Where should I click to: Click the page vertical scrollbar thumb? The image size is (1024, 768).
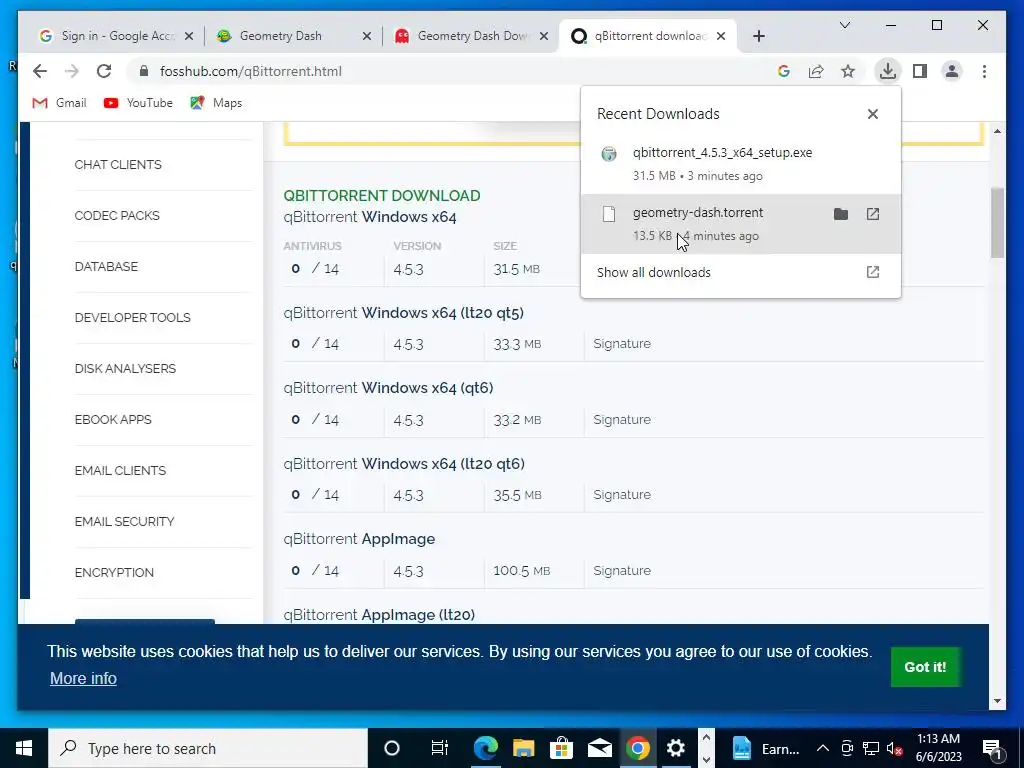997,222
